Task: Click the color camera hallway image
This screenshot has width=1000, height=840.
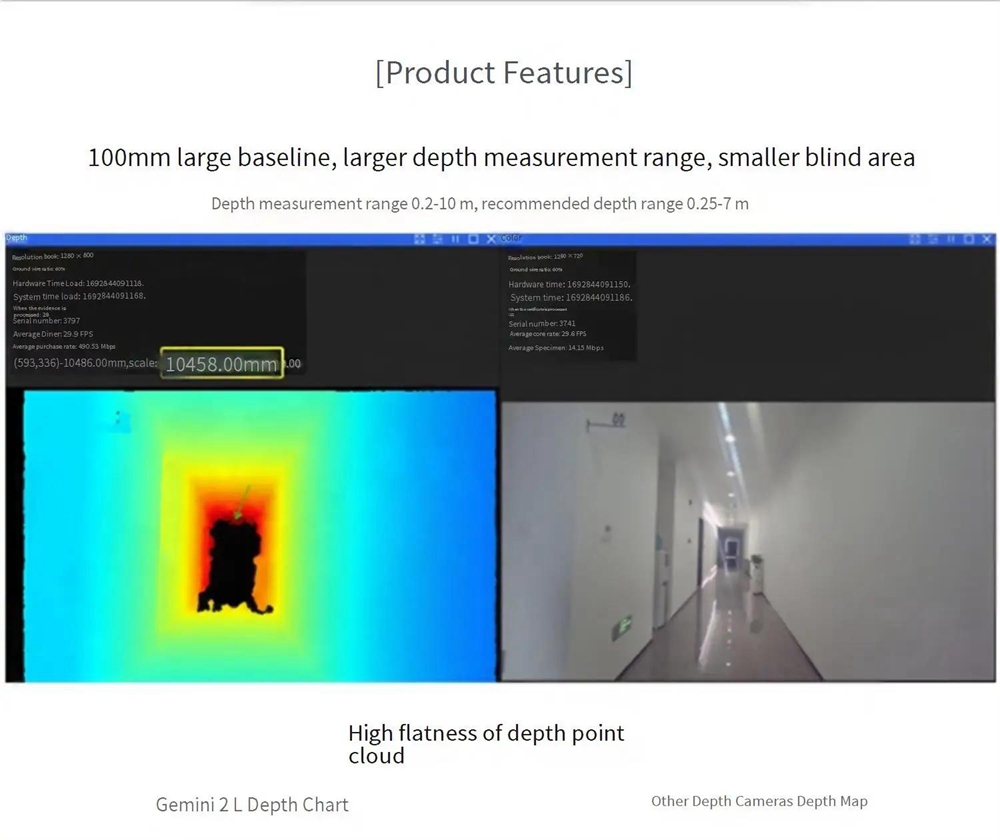Action: click(x=748, y=542)
